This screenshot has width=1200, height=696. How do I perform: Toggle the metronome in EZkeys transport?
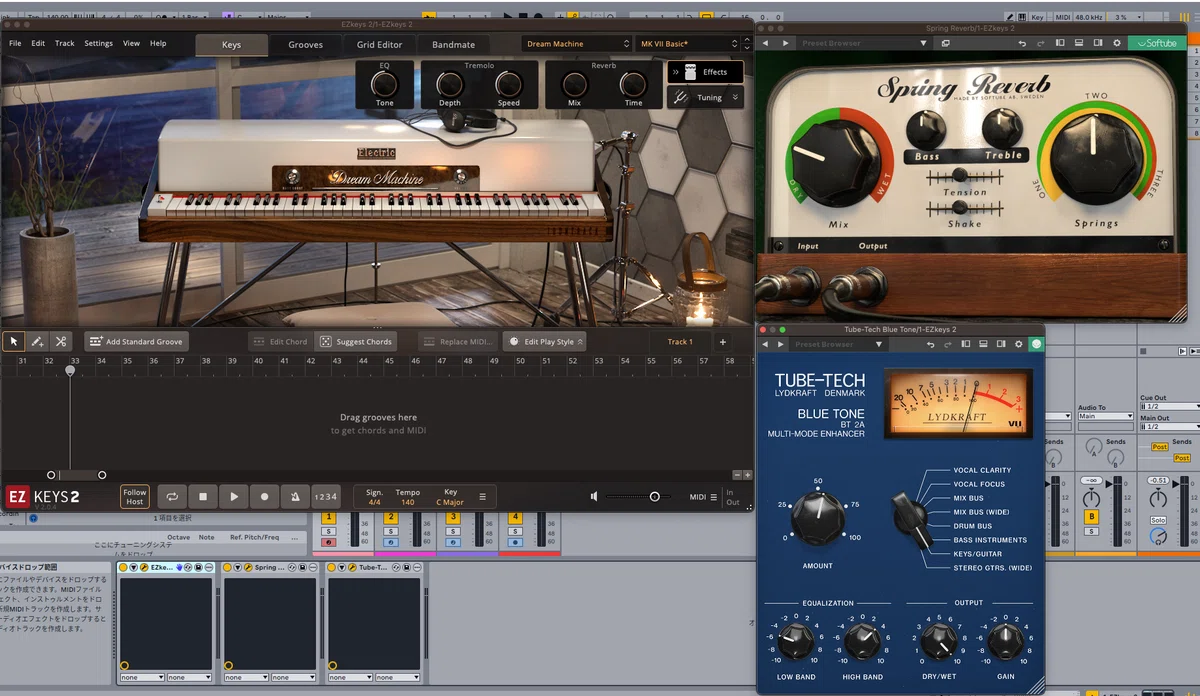[294, 496]
